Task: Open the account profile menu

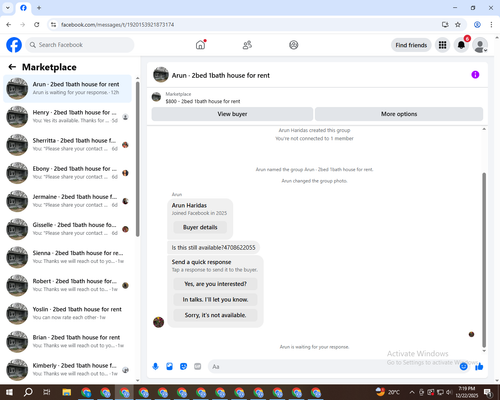Action: pyautogui.click(x=480, y=45)
